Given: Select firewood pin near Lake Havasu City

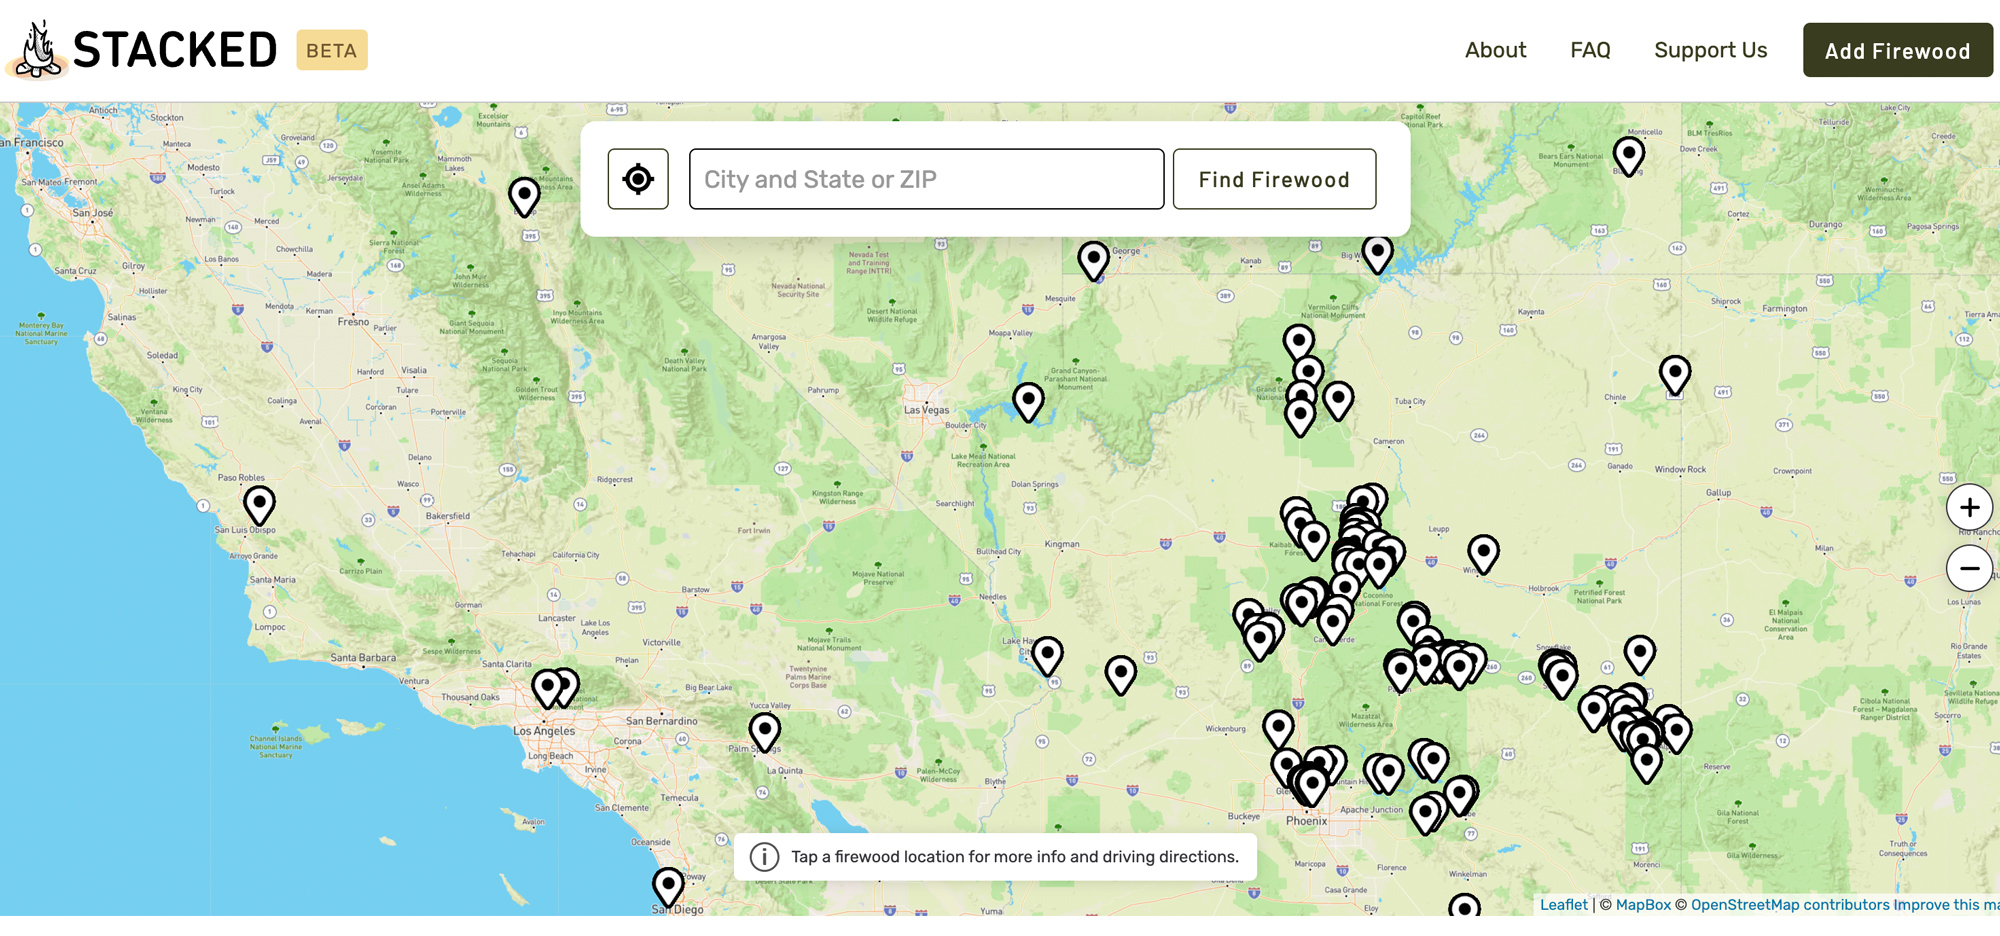Looking at the screenshot, I should pyautogui.click(x=1047, y=655).
